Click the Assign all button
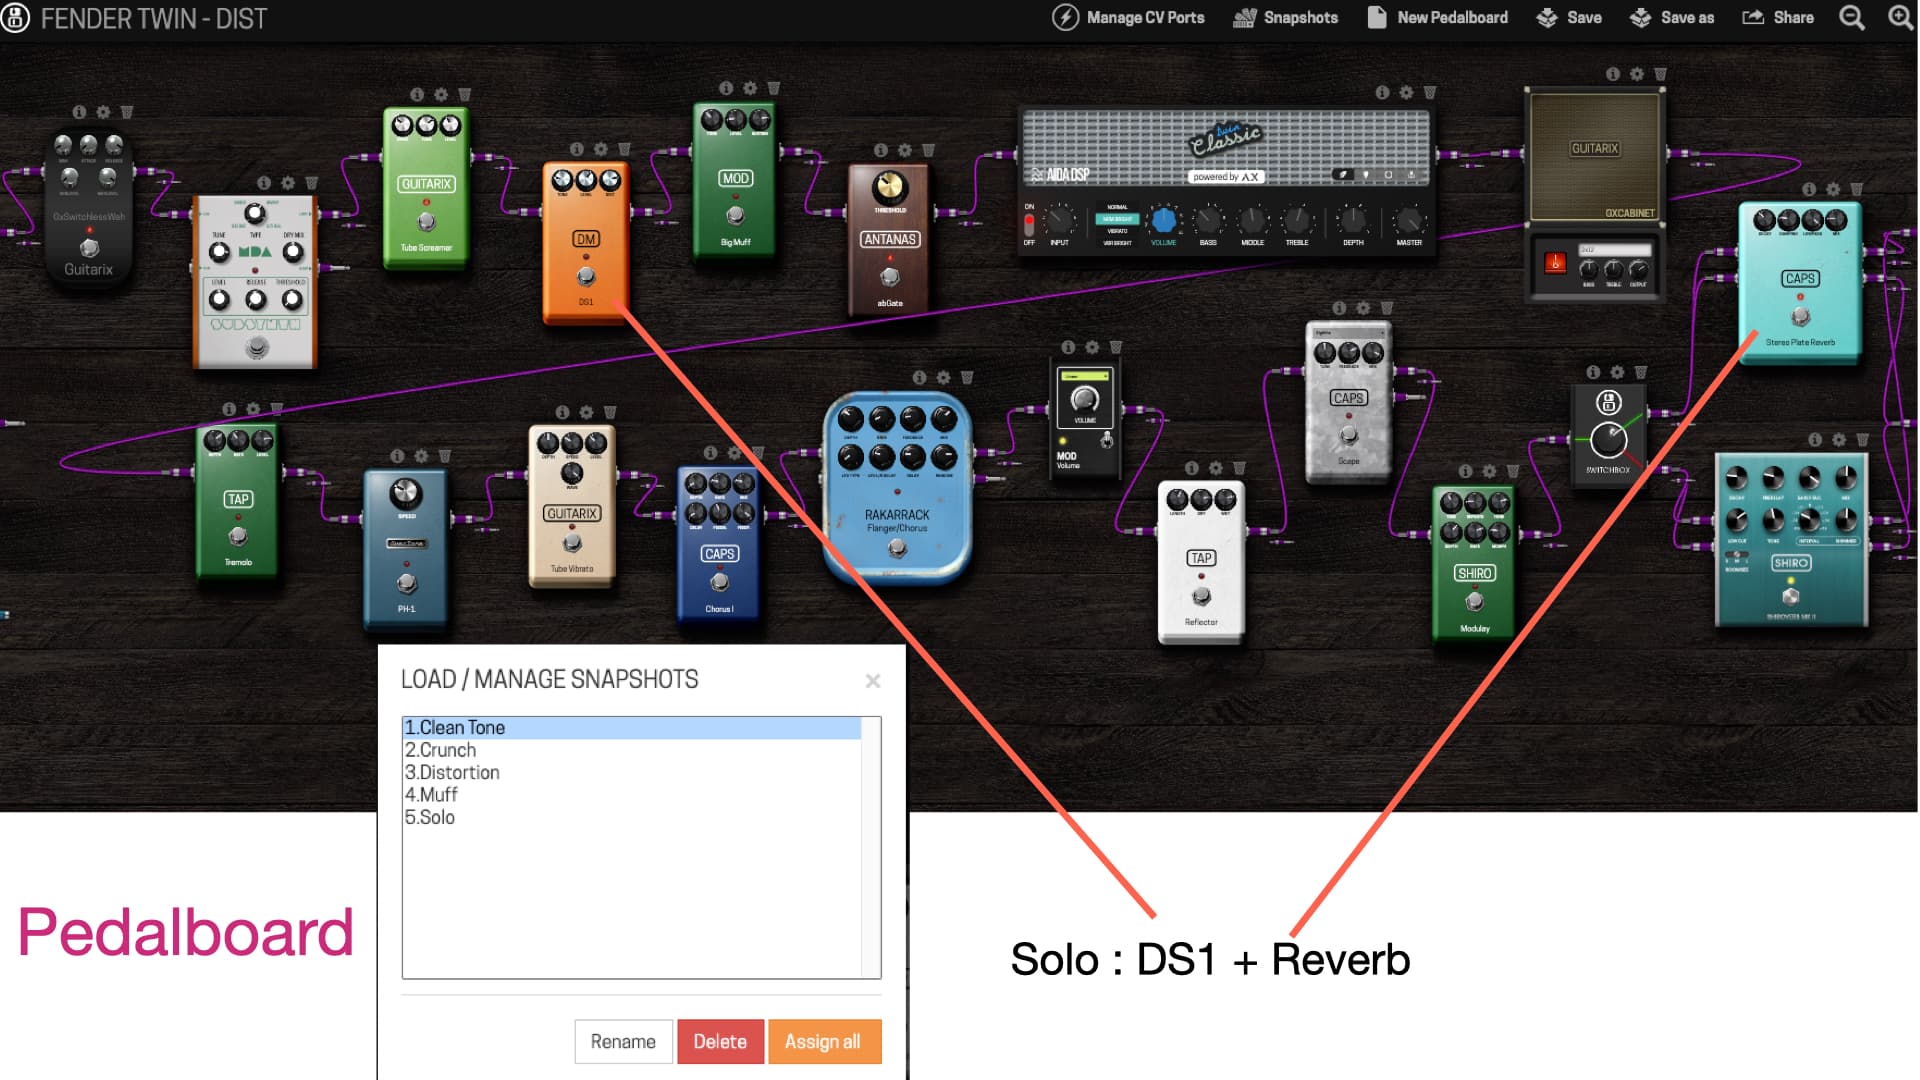 [823, 1041]
